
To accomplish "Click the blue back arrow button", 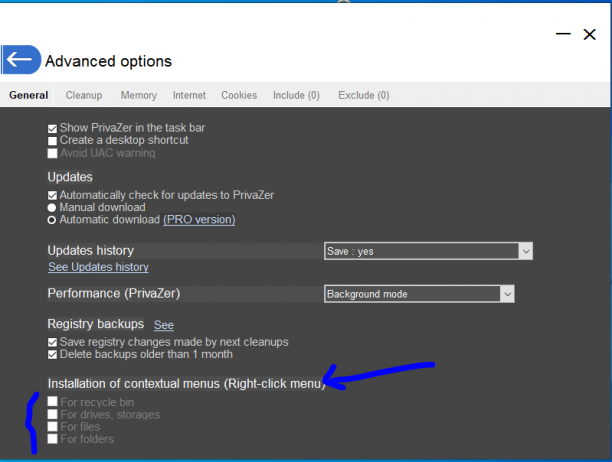I will point(21,60).
